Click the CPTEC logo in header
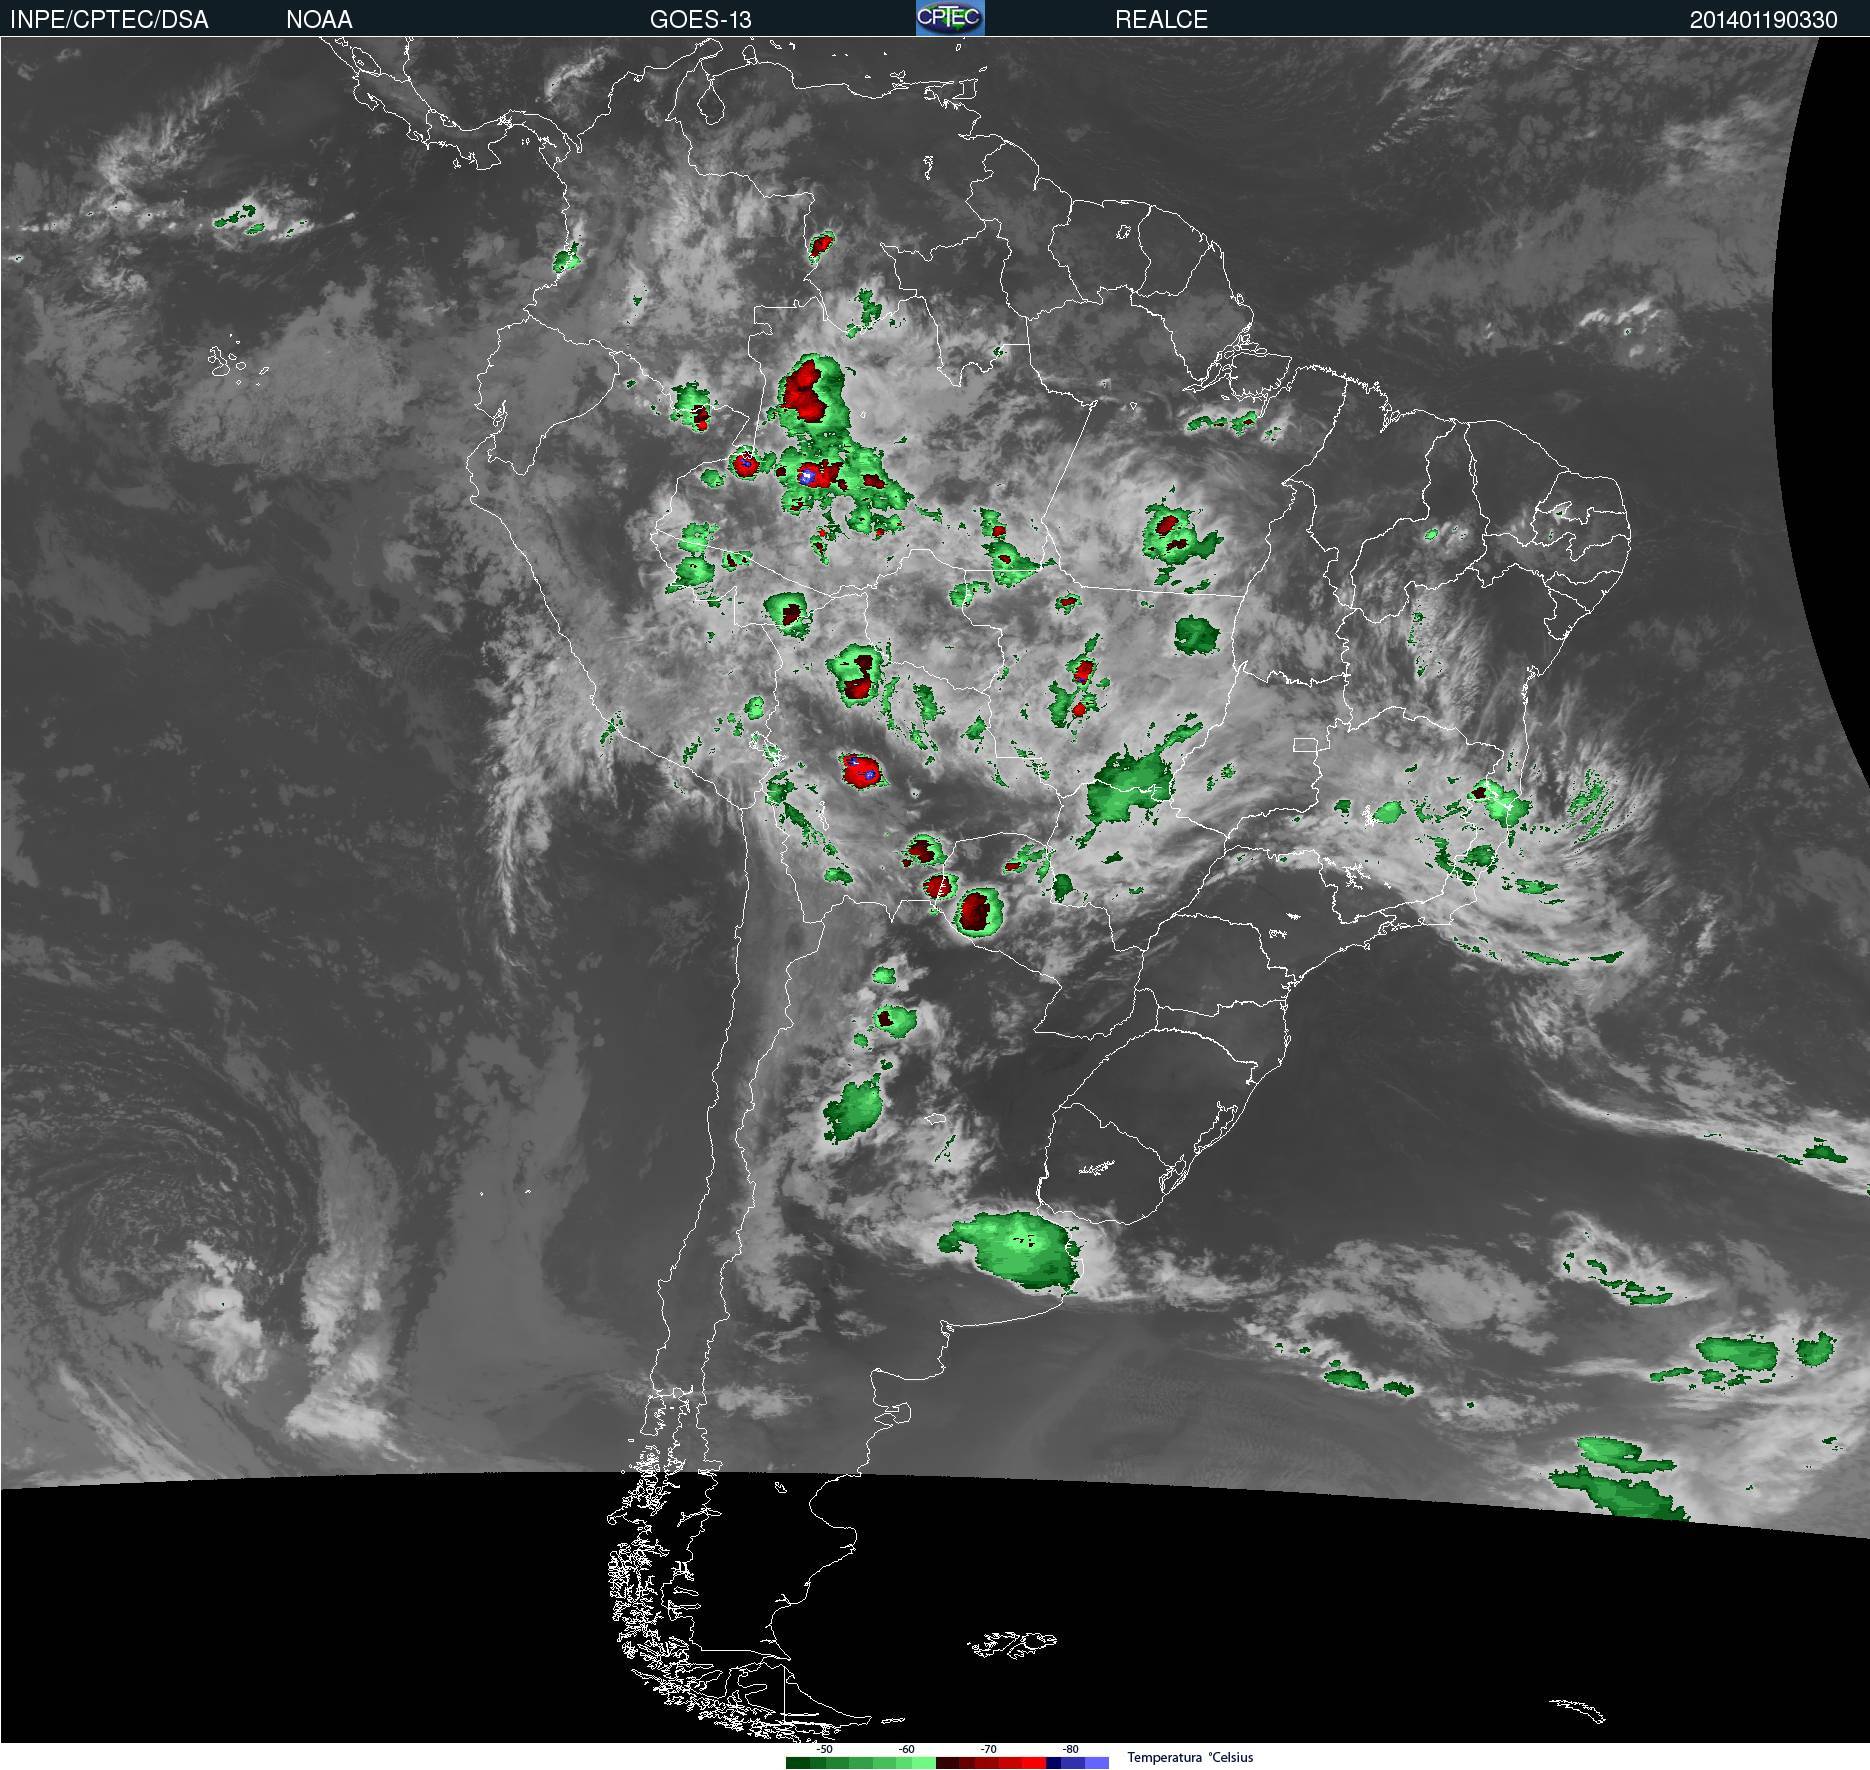Viewport: 1870px width, 1770px height. (x=950, y=18)
